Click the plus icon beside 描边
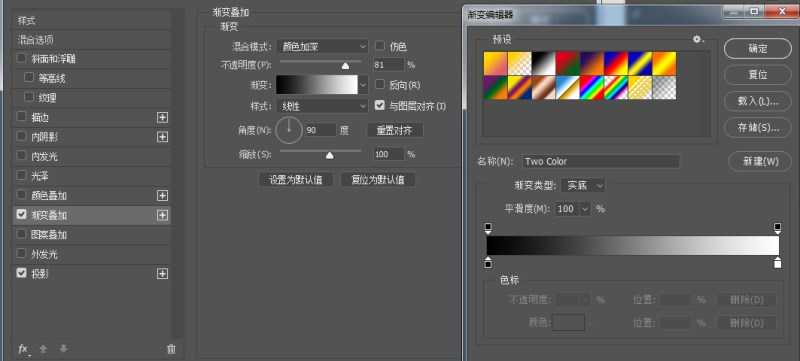Screen dimensions: 800x361 [x=162, y=118]
